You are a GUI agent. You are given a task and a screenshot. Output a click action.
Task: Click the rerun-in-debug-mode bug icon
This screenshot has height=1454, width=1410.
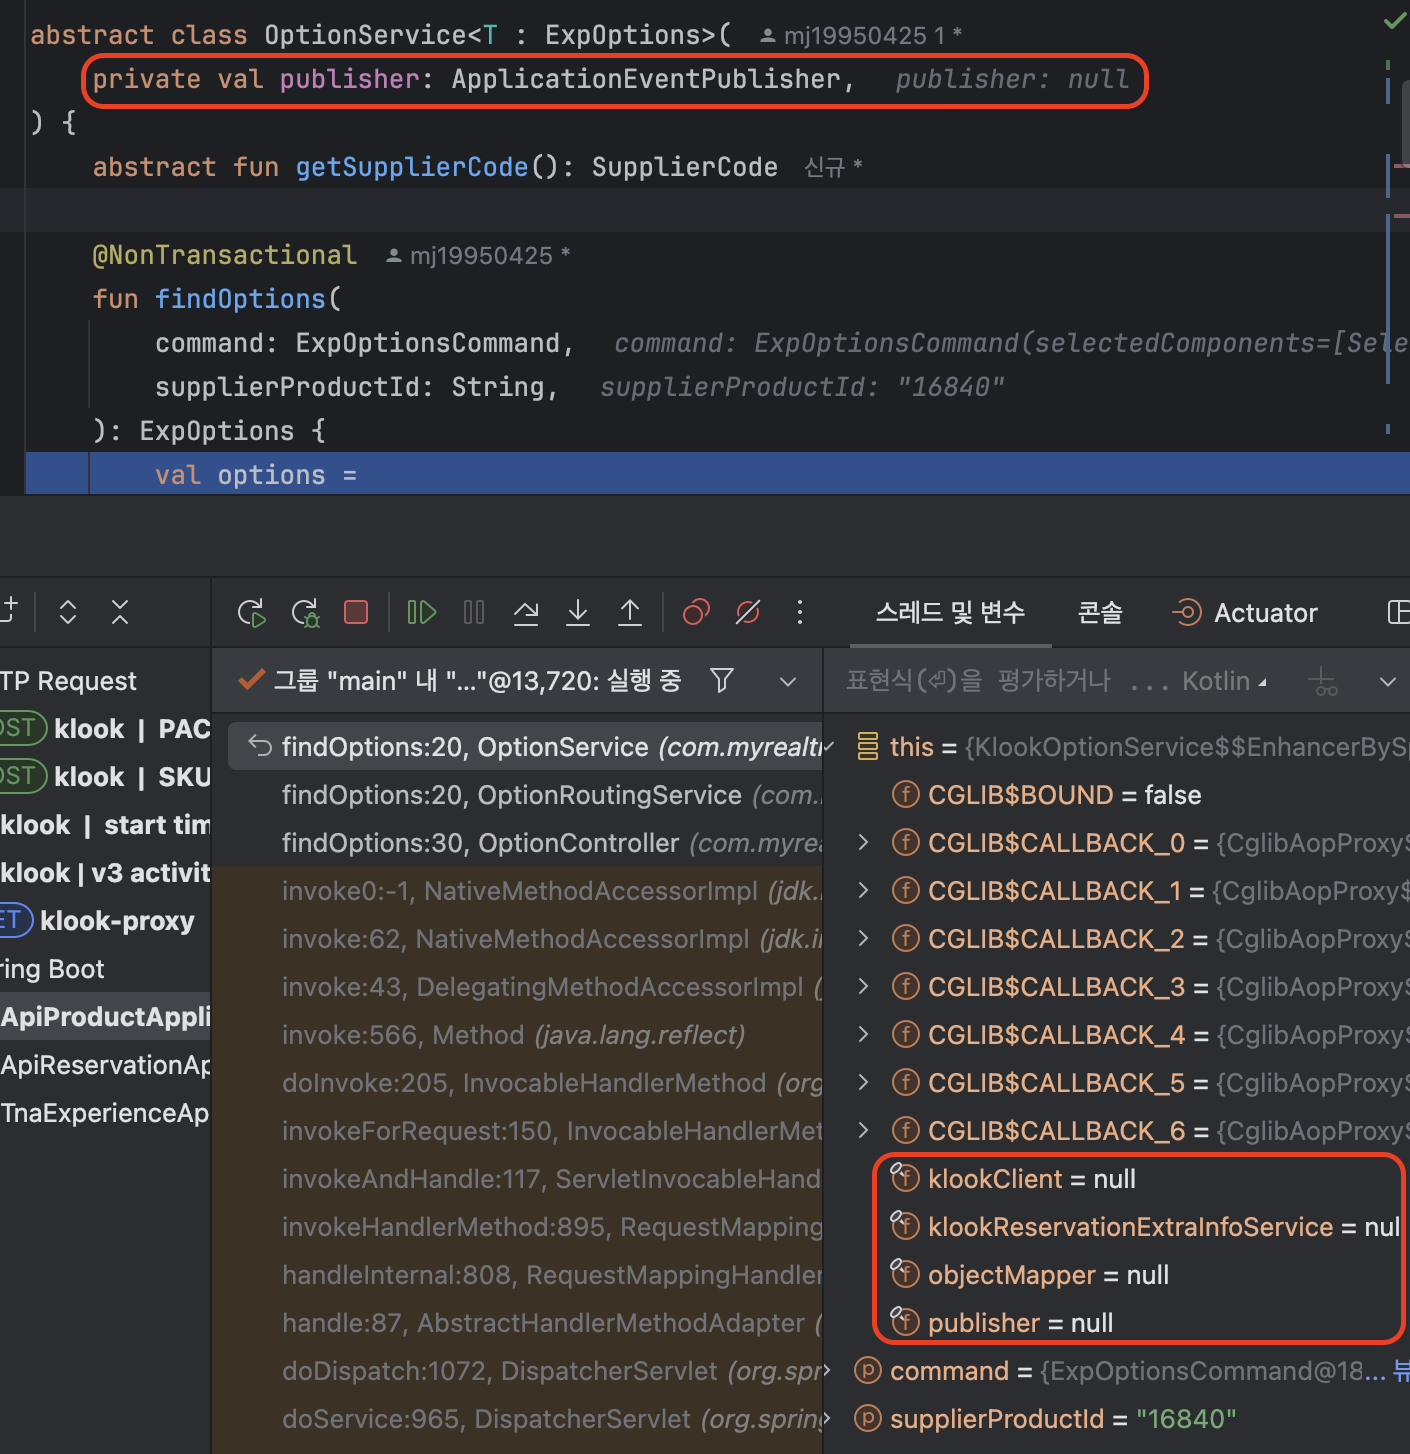(305, 612)
